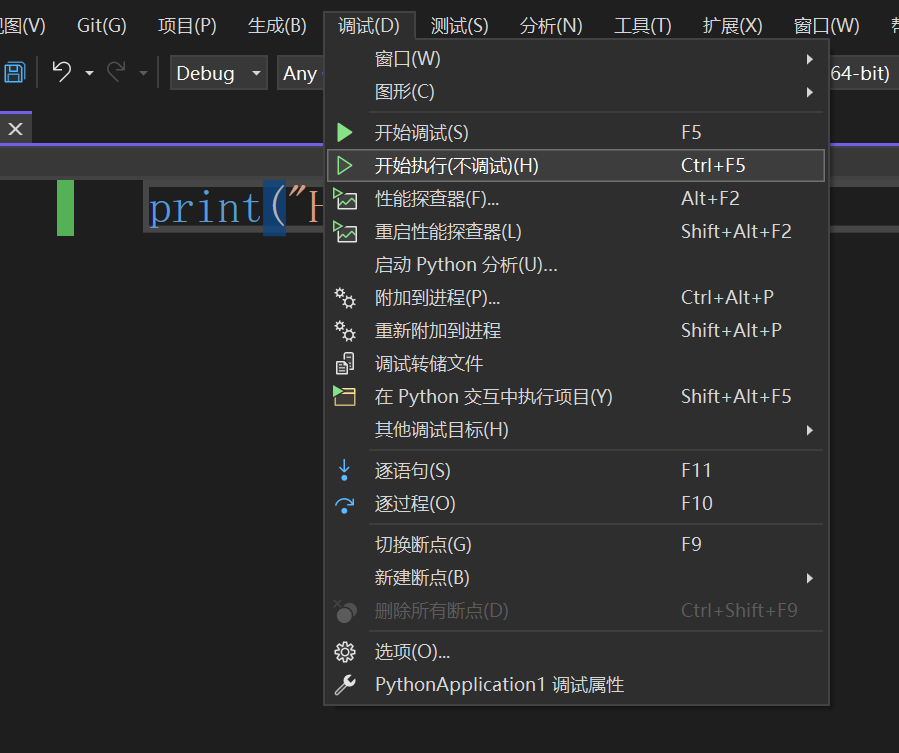The image size is (899, 753).
Task: Open the Undo history dropdown arrow
Action: (x=89, y=73)
